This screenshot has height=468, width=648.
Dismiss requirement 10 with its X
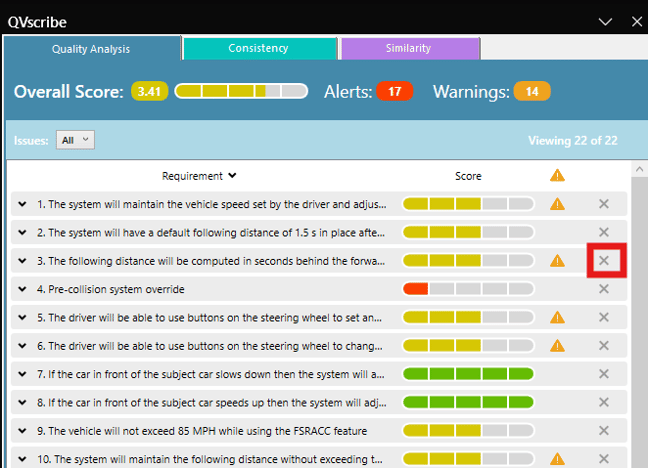[604, 459]
